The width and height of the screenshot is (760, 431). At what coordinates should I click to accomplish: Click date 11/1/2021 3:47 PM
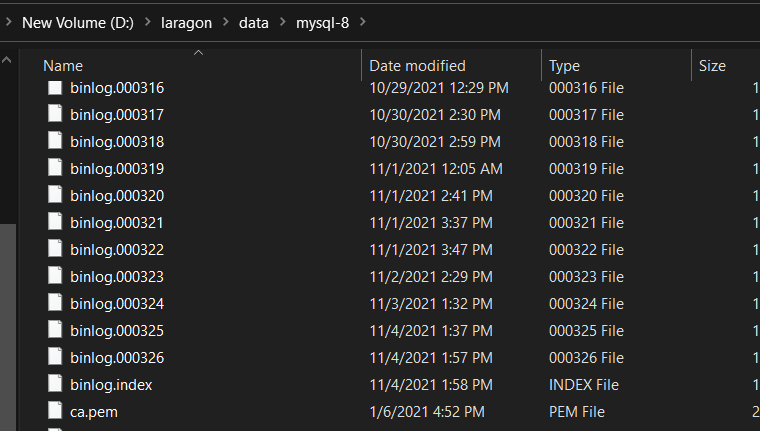(x=431, y=250)
